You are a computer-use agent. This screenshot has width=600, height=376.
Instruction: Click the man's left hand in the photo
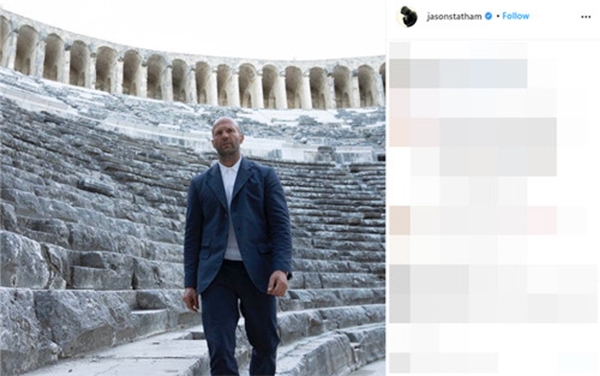point(278,283)
